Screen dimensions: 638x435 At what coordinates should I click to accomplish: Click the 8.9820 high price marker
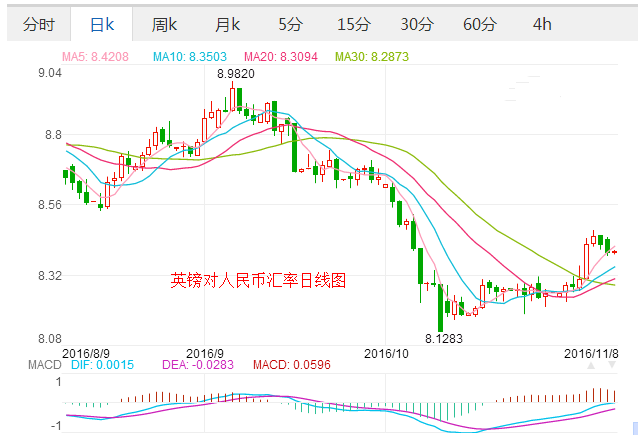236,74
